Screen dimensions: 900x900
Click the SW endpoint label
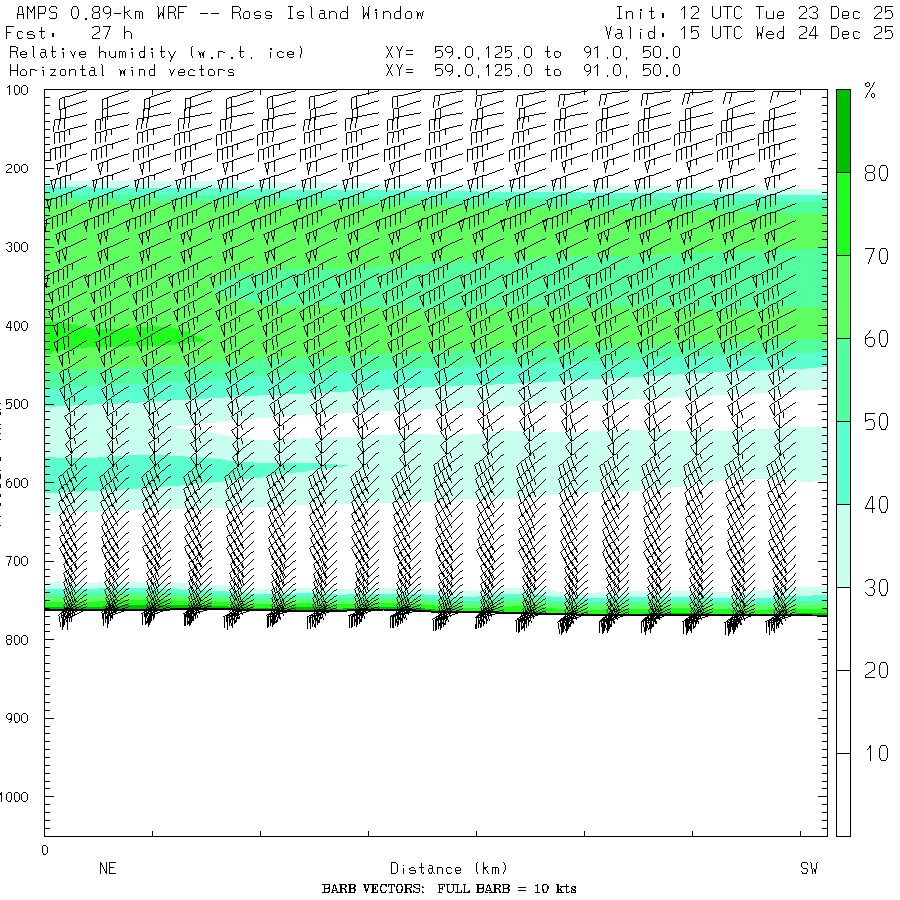pos(808,869)
